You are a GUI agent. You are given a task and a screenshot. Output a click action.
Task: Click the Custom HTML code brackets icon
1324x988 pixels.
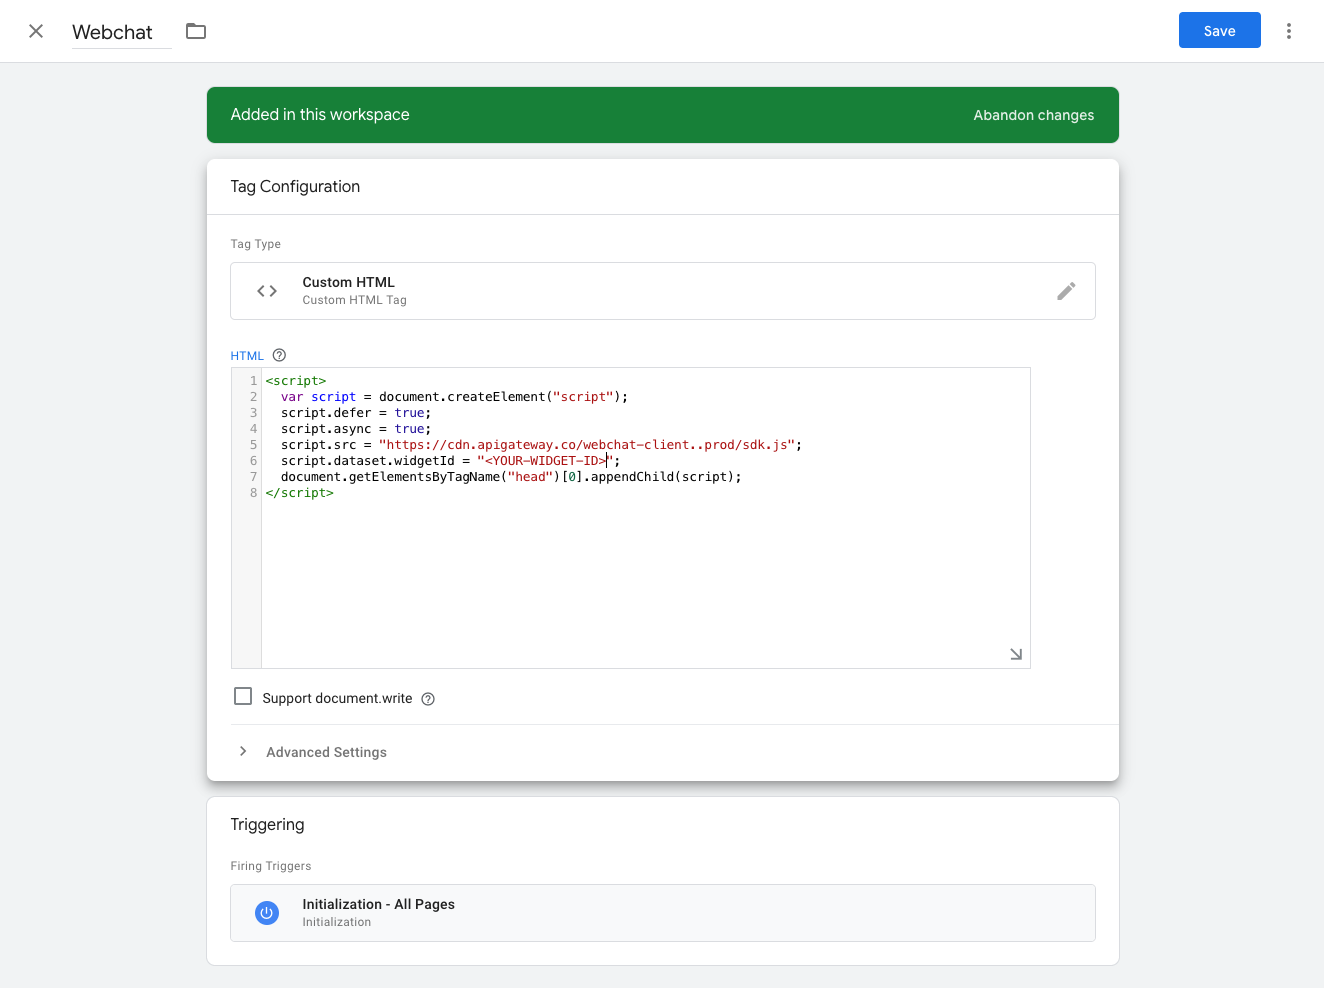(x=266, y=291)
